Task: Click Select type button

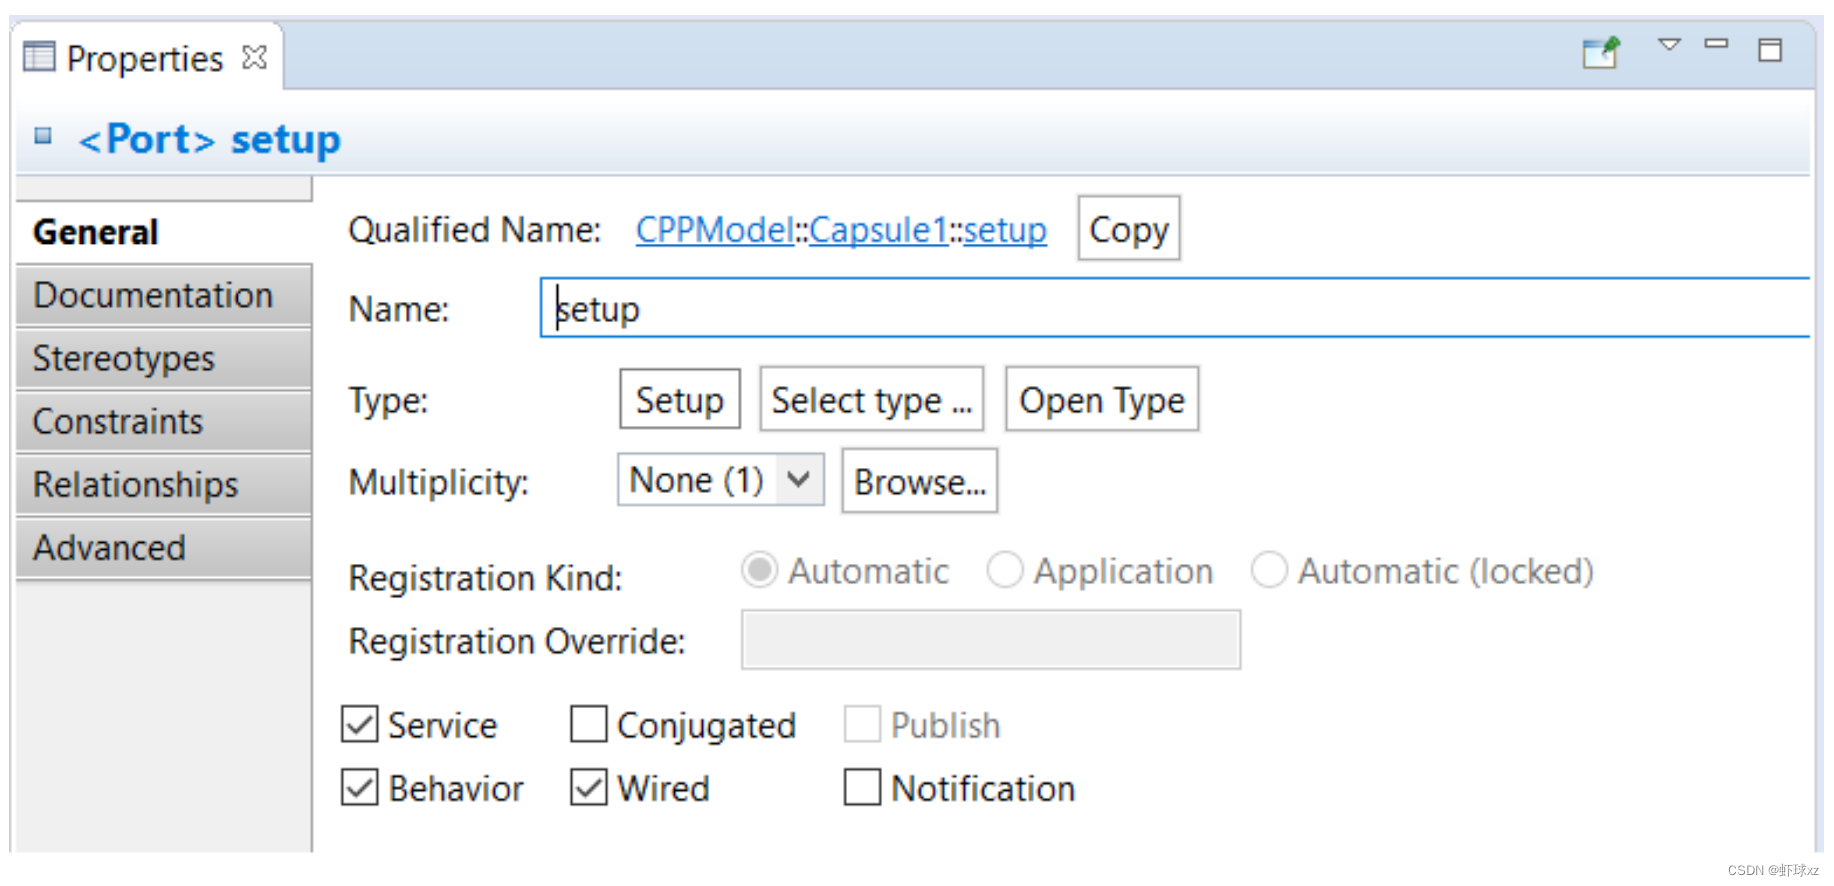Action: pyautogui.click(x=872, y=400)
